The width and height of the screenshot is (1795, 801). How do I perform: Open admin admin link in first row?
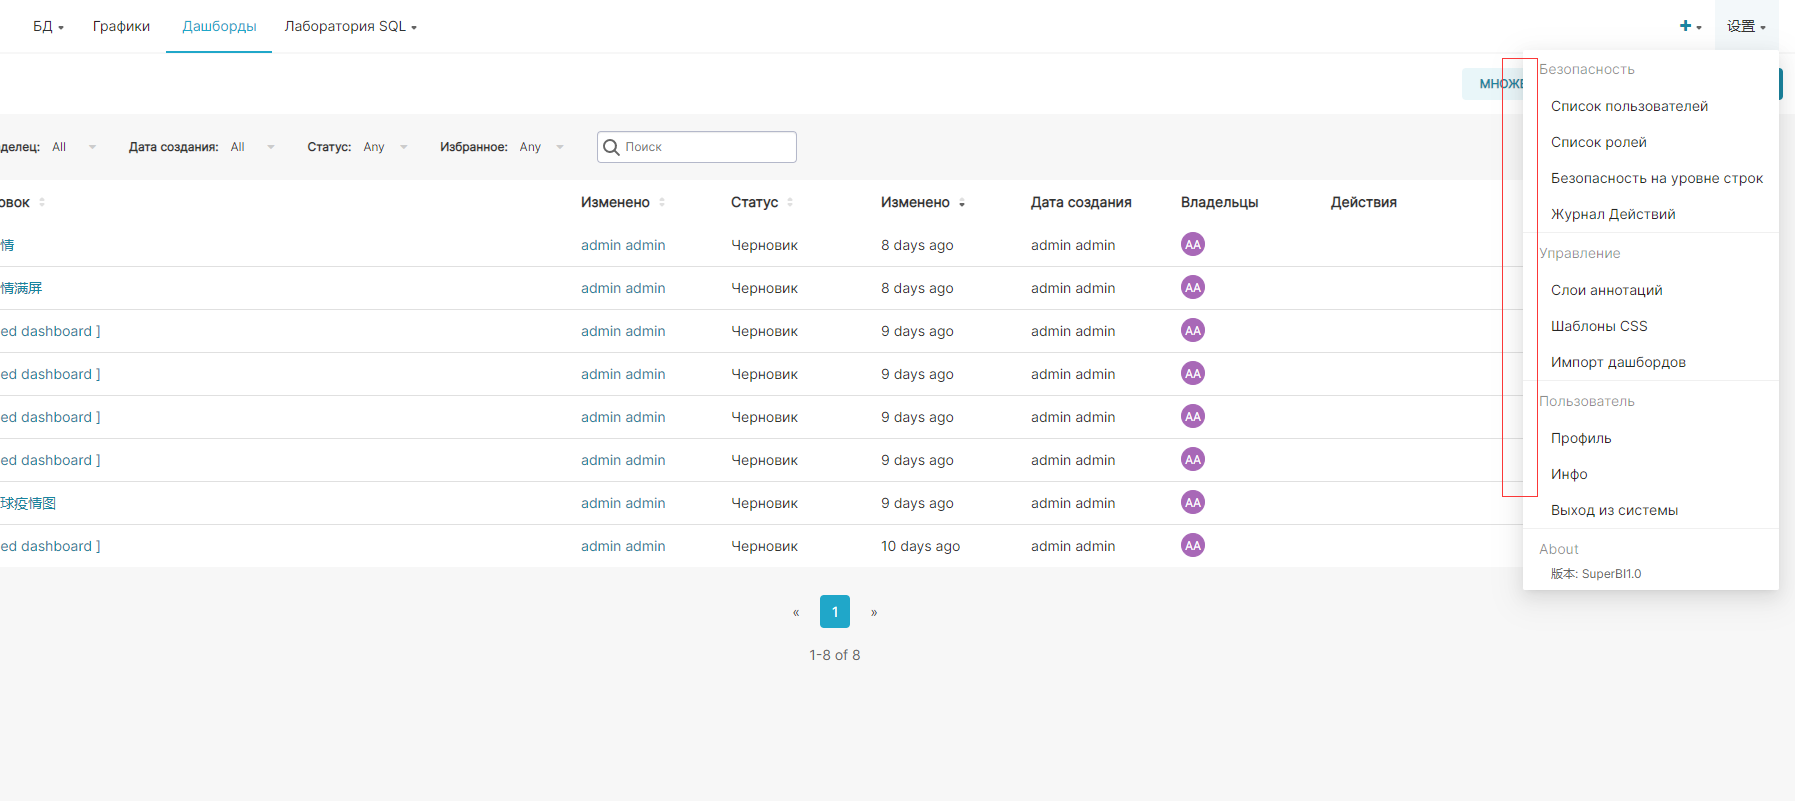[623, 245]
